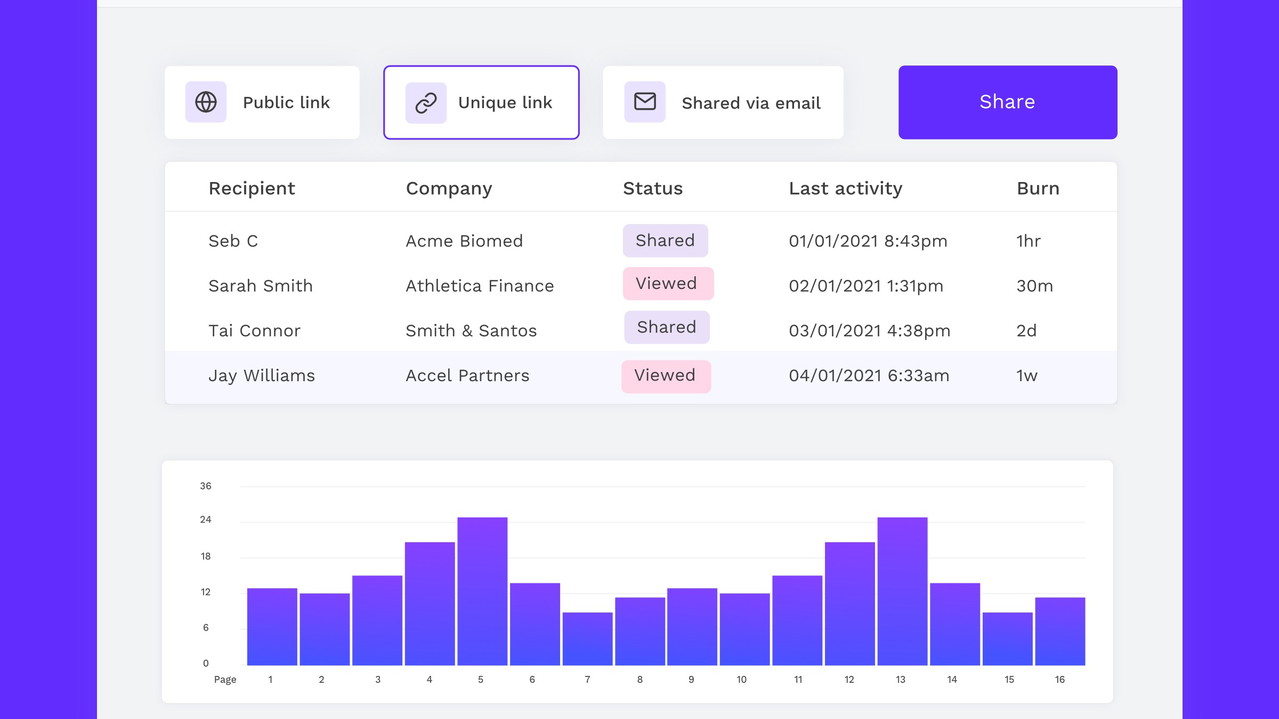
Task: Click the Company column header
Action: [448, 188]
